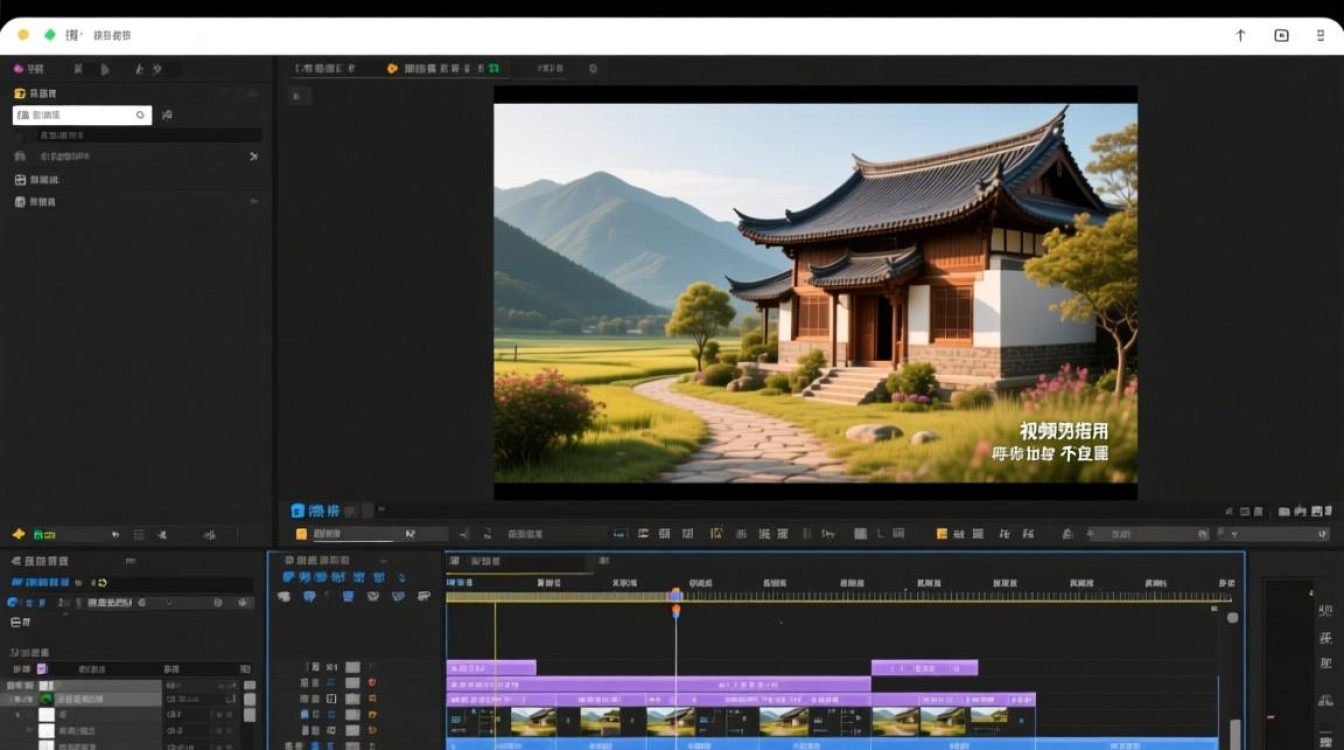Click the play-box icon in top-right title bar

click(x=1281, y=35)
